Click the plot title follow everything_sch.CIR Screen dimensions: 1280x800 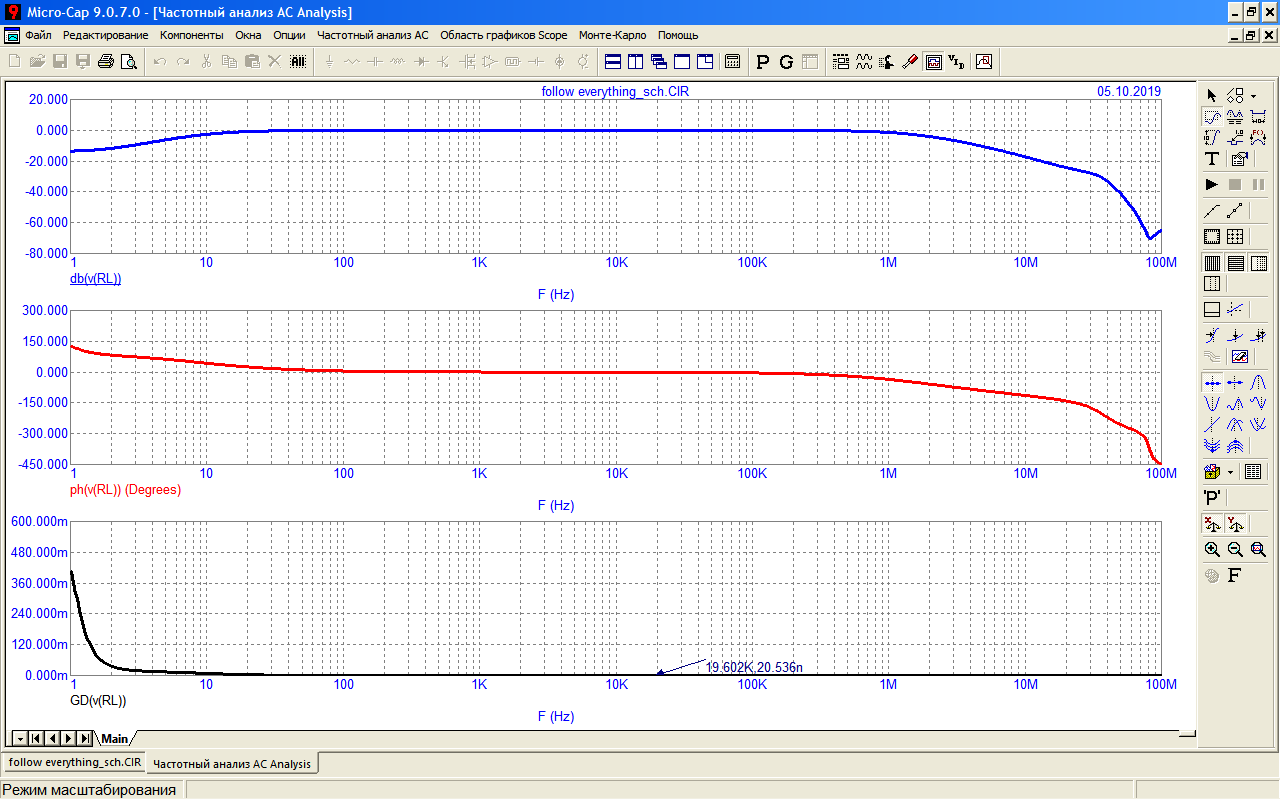[615, 91]
